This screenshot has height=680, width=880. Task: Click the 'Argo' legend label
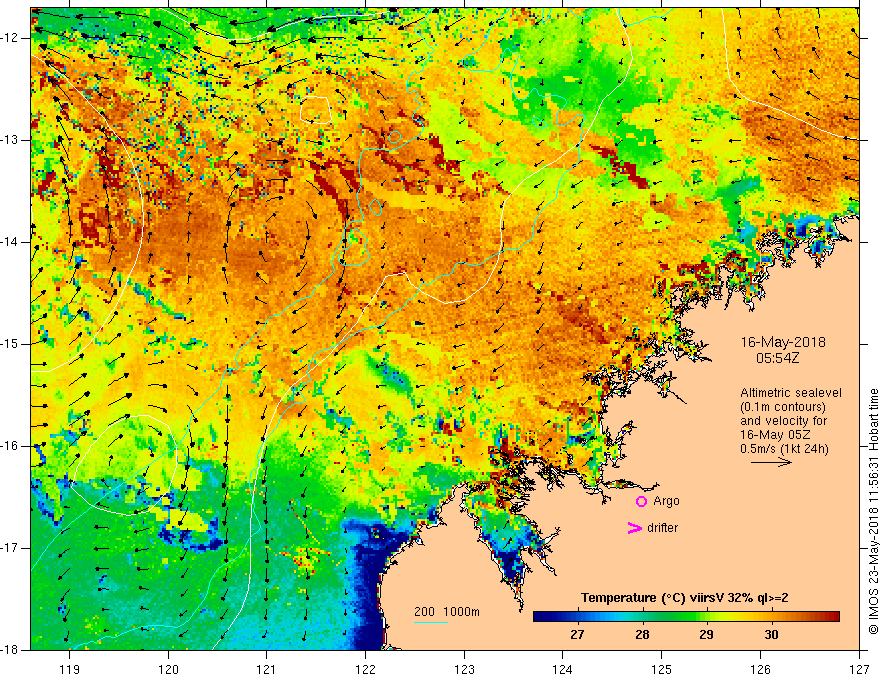(x=666, y=501)
